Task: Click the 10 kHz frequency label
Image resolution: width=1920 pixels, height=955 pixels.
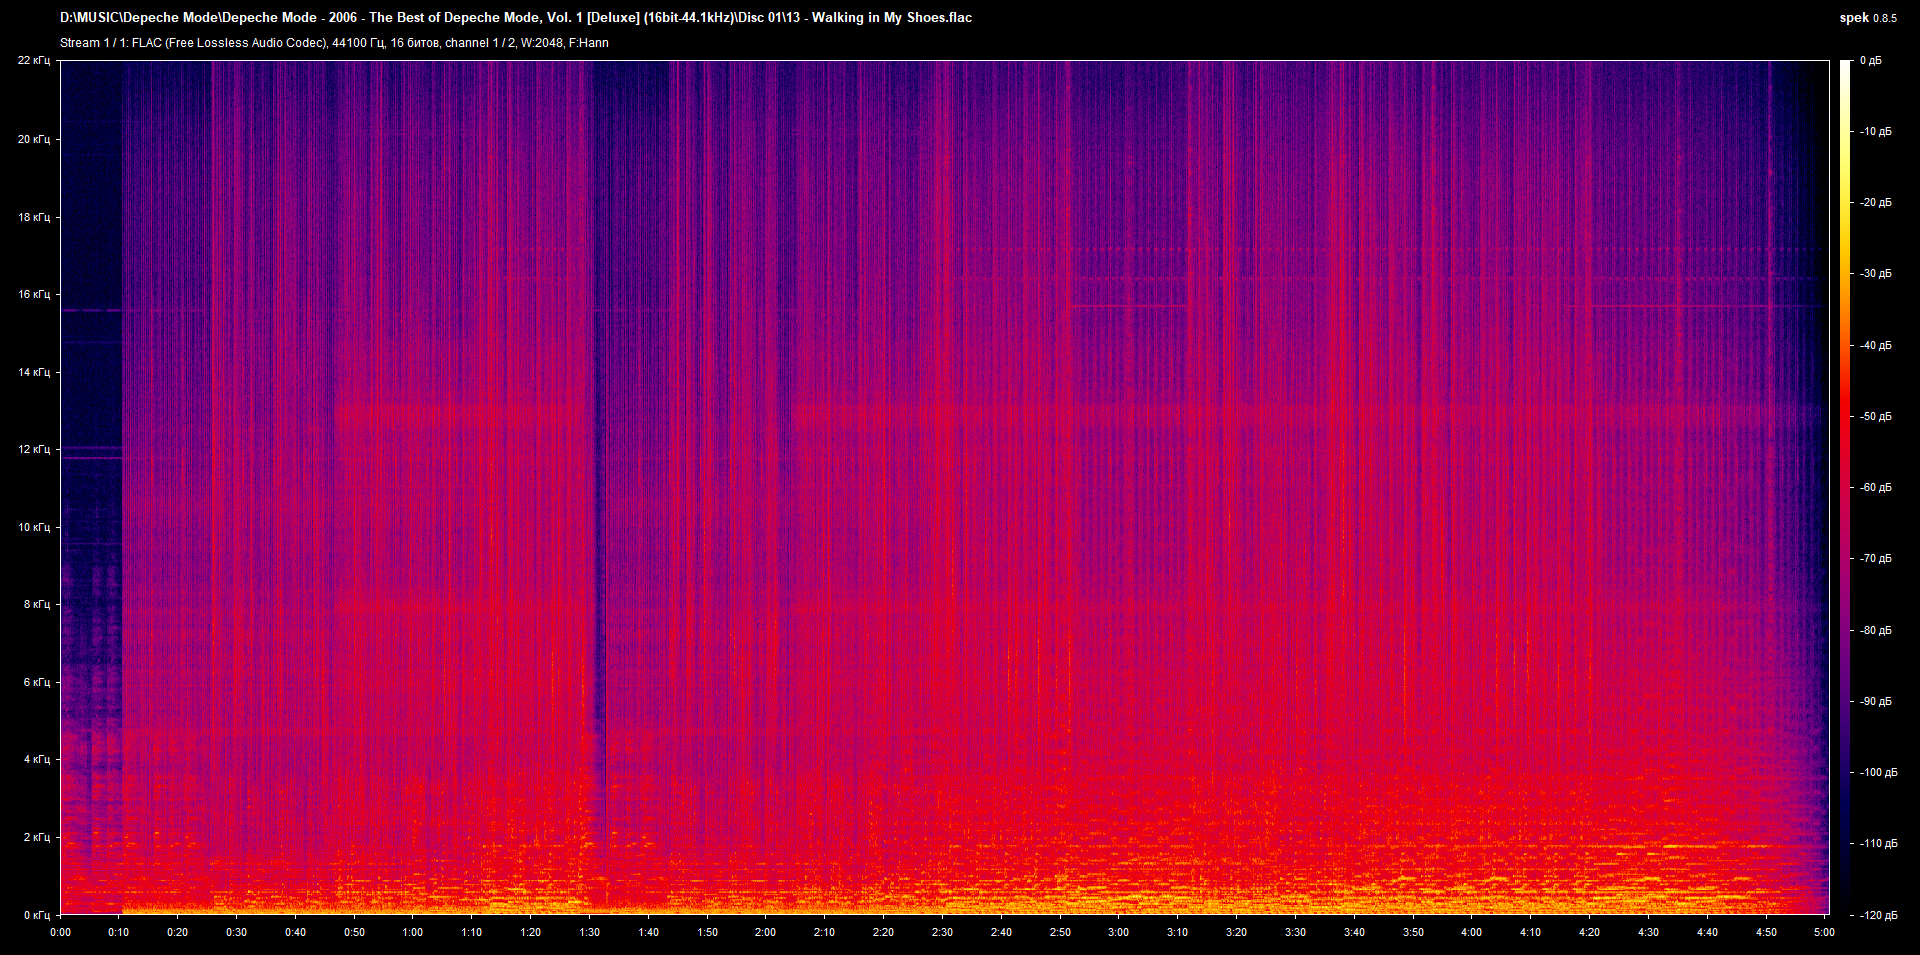Action: pos(34,527)
